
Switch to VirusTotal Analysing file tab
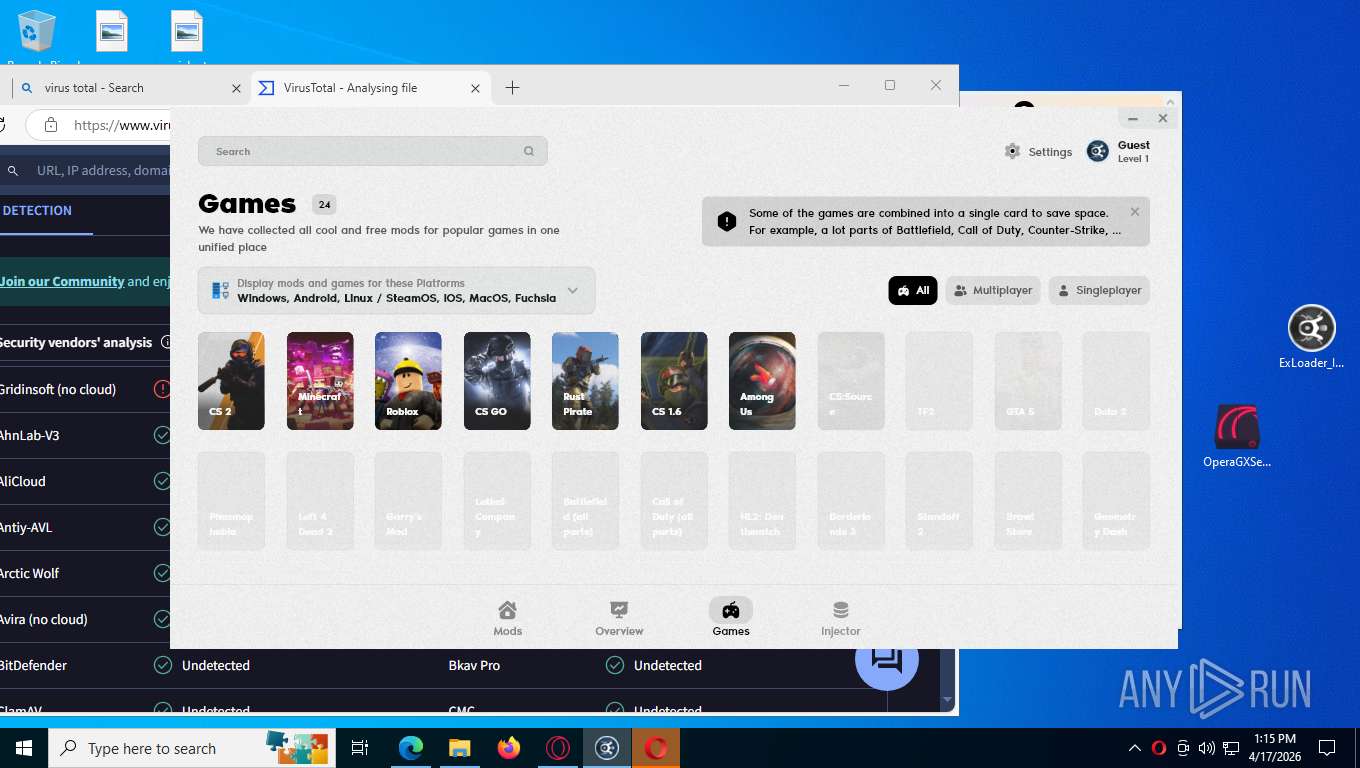pos(370,87)
